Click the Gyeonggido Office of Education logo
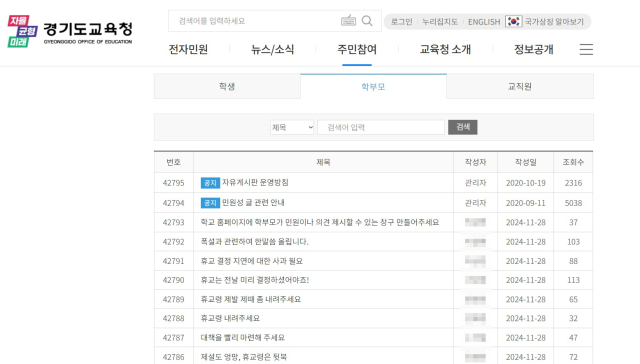The width and height of the screenshot is (640, 364). pos(70,31)
